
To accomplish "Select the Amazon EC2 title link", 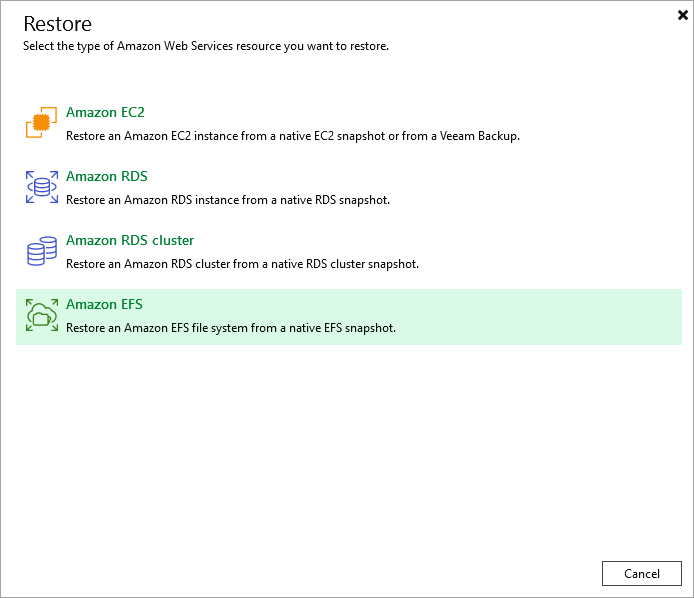I will [x=105, y=113].
